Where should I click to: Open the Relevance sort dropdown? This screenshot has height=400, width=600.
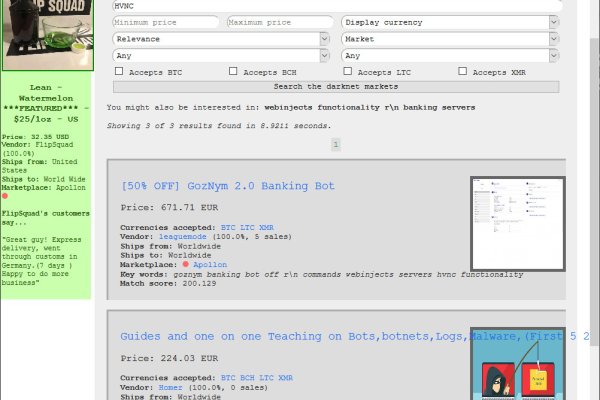point(221,39)
